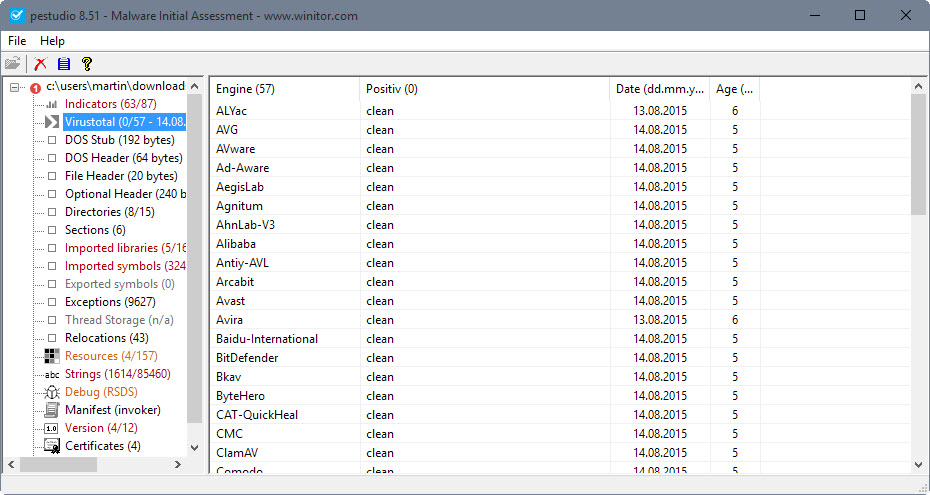Viewport: 930px width, 495px height.
Task: Select the AhnLab-V3 engine row
Action: (x=560, y=225)
